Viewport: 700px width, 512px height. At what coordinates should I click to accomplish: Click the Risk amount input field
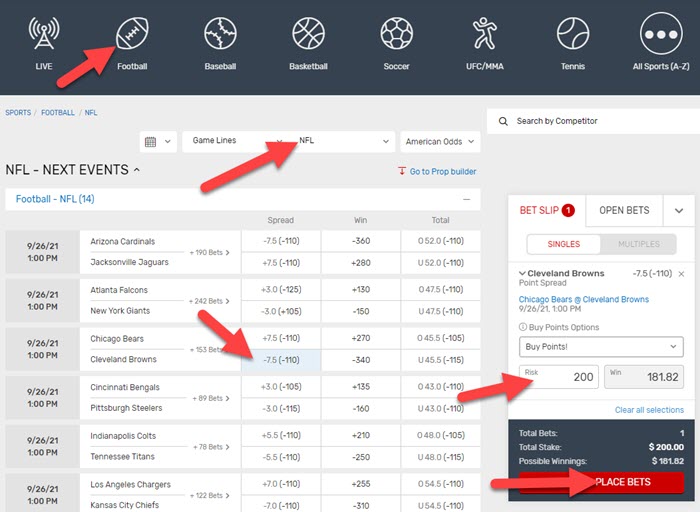tap(558, 377)
